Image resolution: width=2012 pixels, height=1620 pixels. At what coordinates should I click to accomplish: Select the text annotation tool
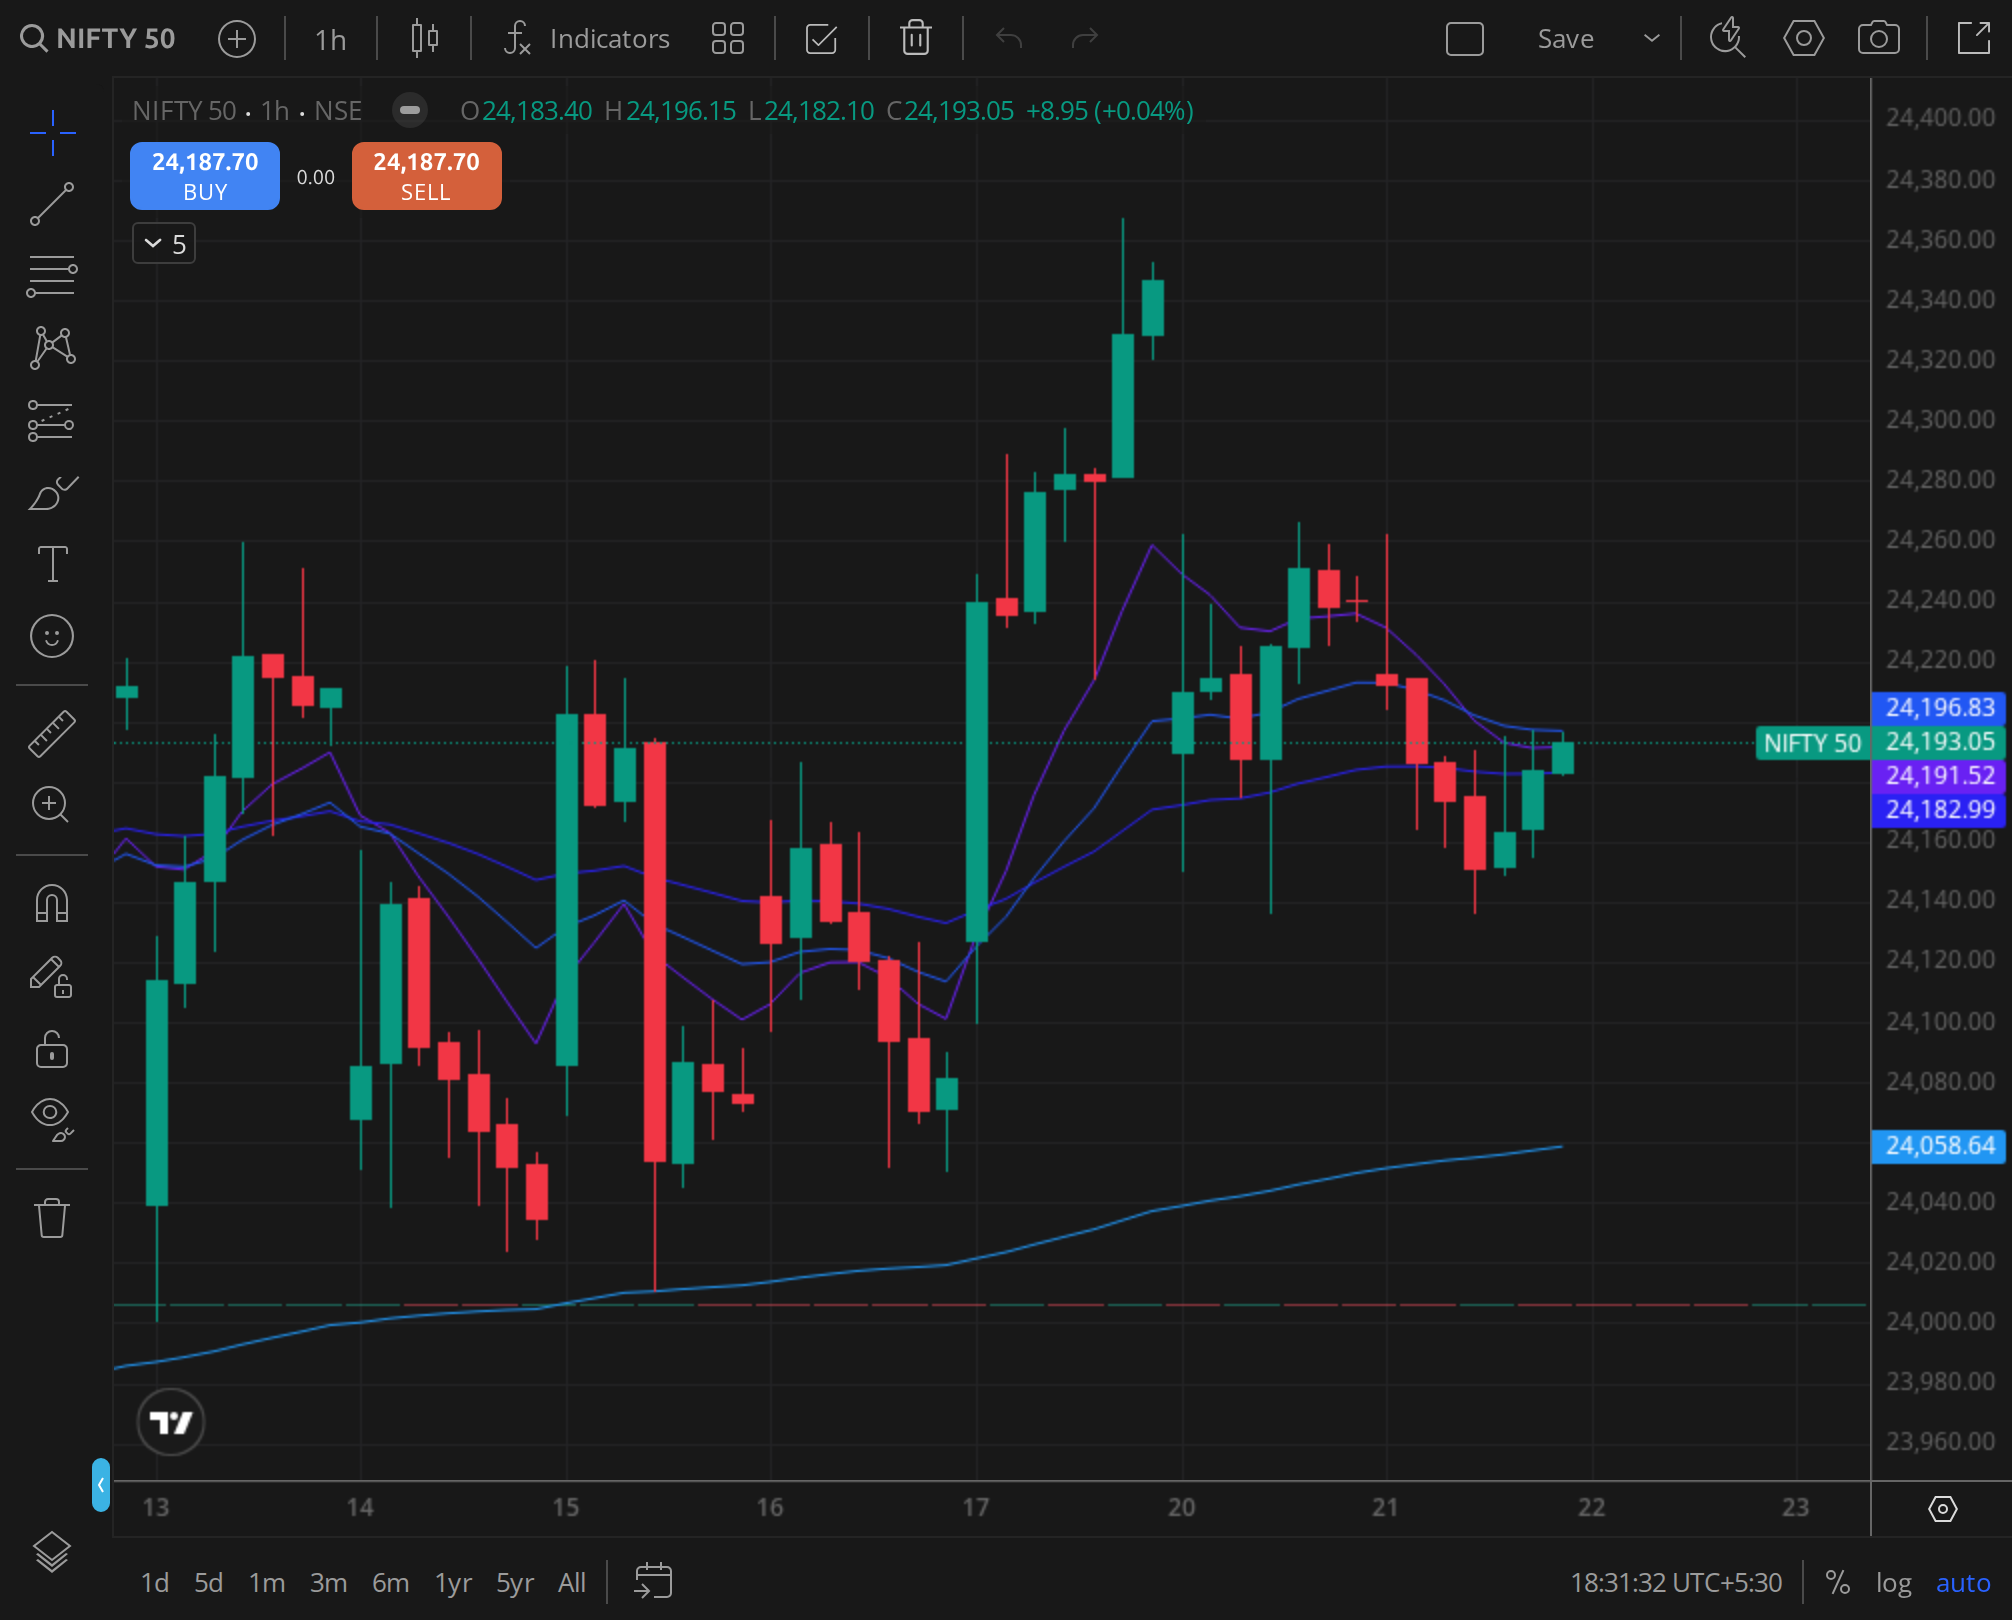(x=52, y=564)
